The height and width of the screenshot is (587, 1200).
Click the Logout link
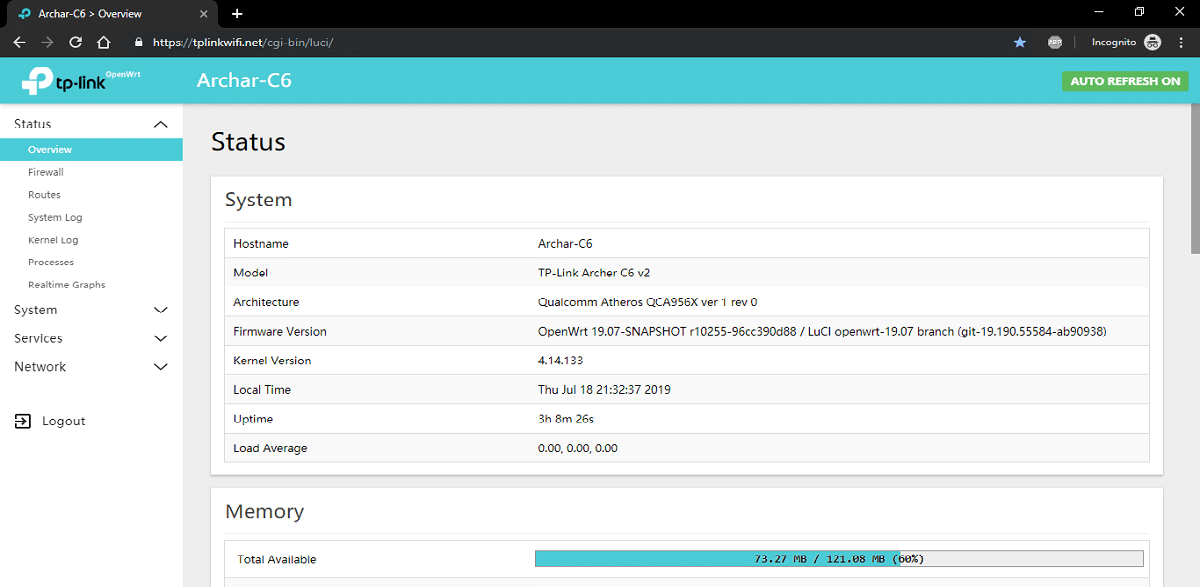64,421
